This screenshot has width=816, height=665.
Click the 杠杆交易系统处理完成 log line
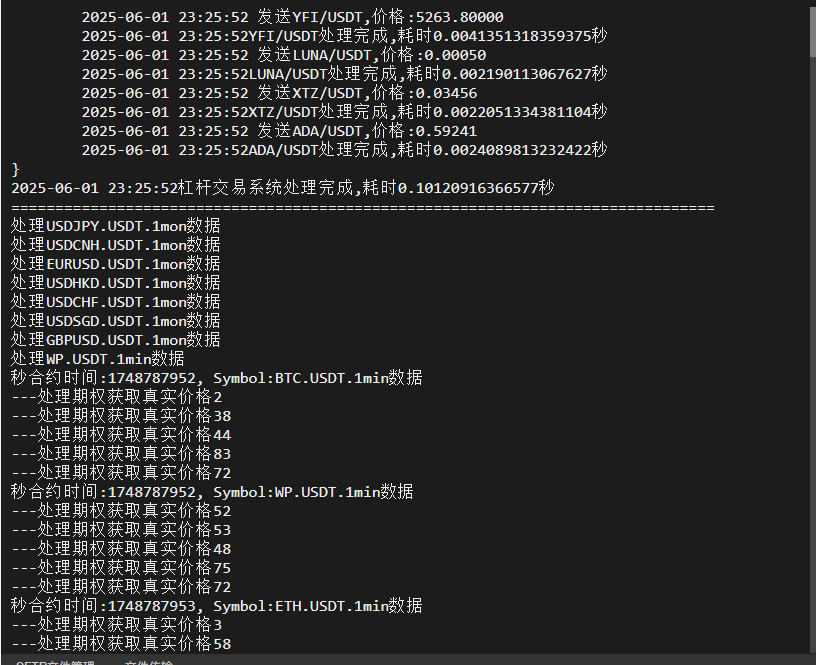tap(283, 187)
